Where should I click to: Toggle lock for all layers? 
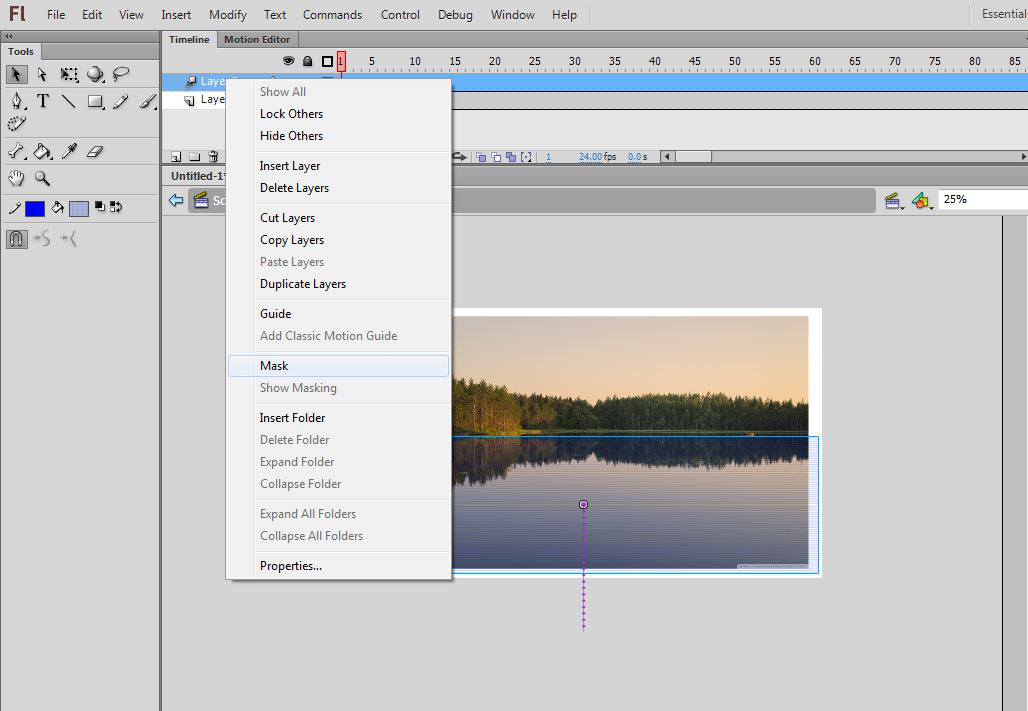[x=307, y=61]
